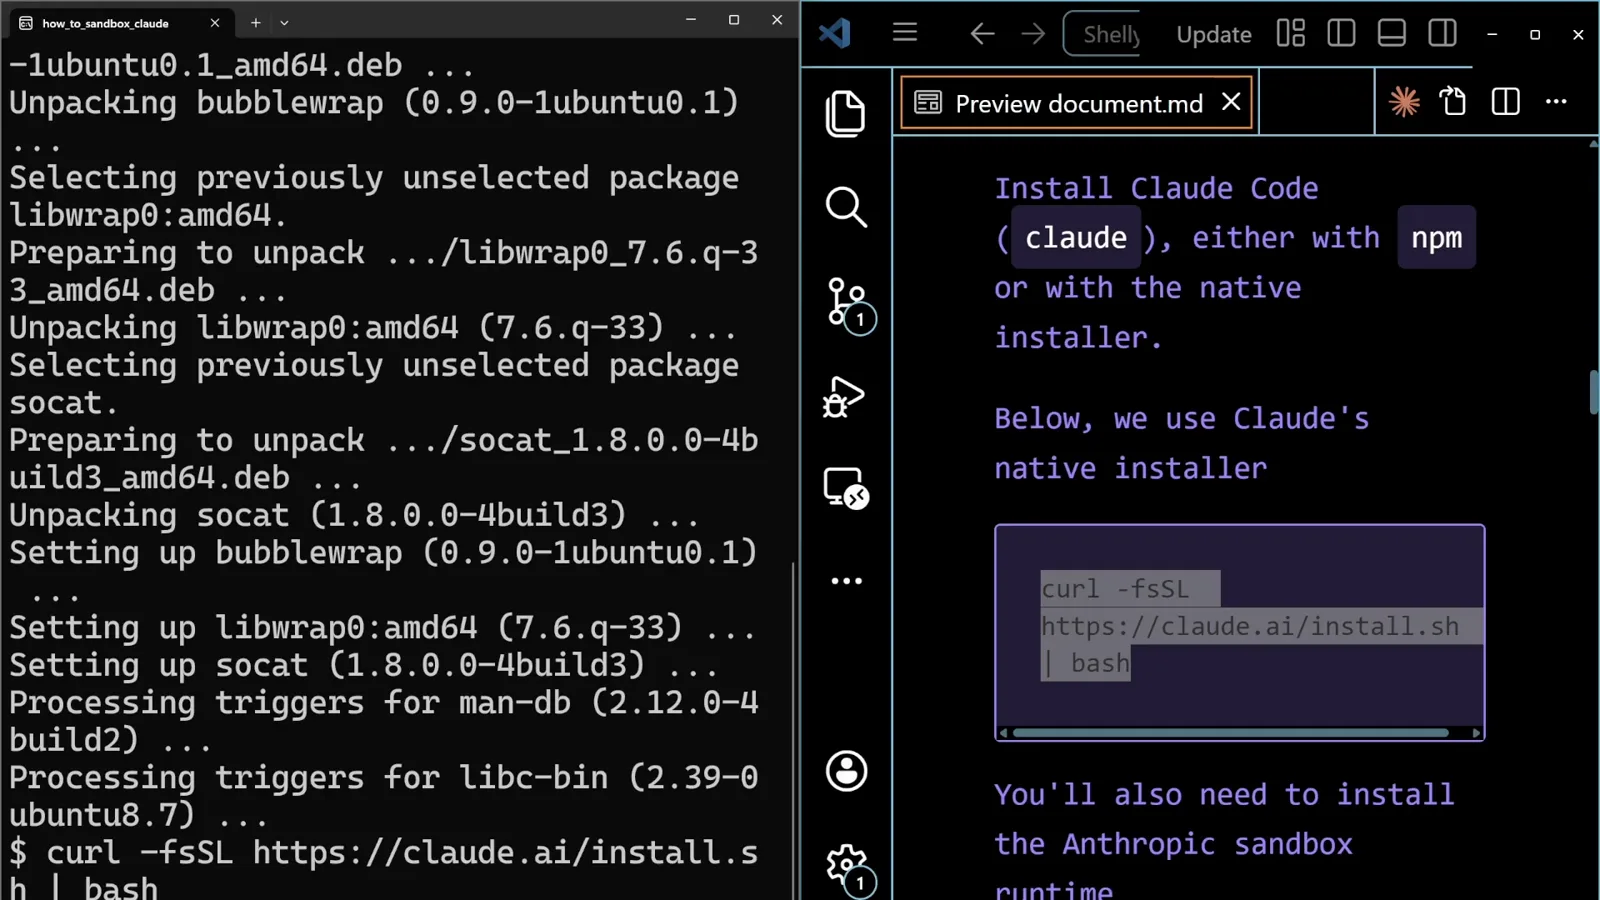1600x900 pixels.
Task: Open the Run and Debug view
Action: click(x=845, y=397)
